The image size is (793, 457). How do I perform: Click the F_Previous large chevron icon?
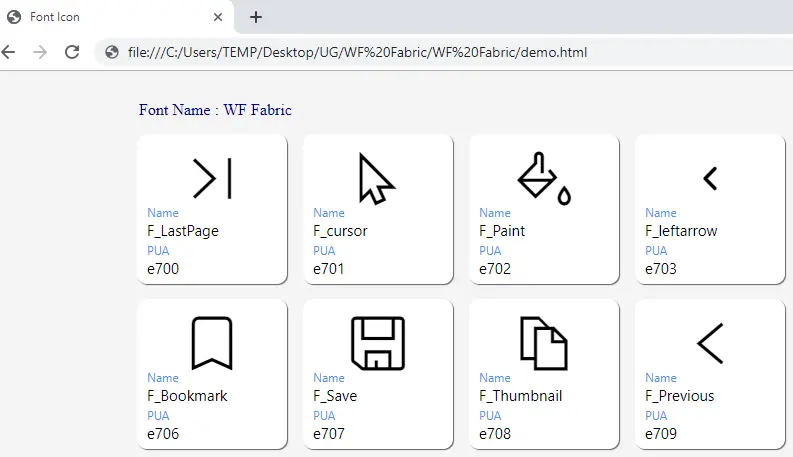(710, 343)
